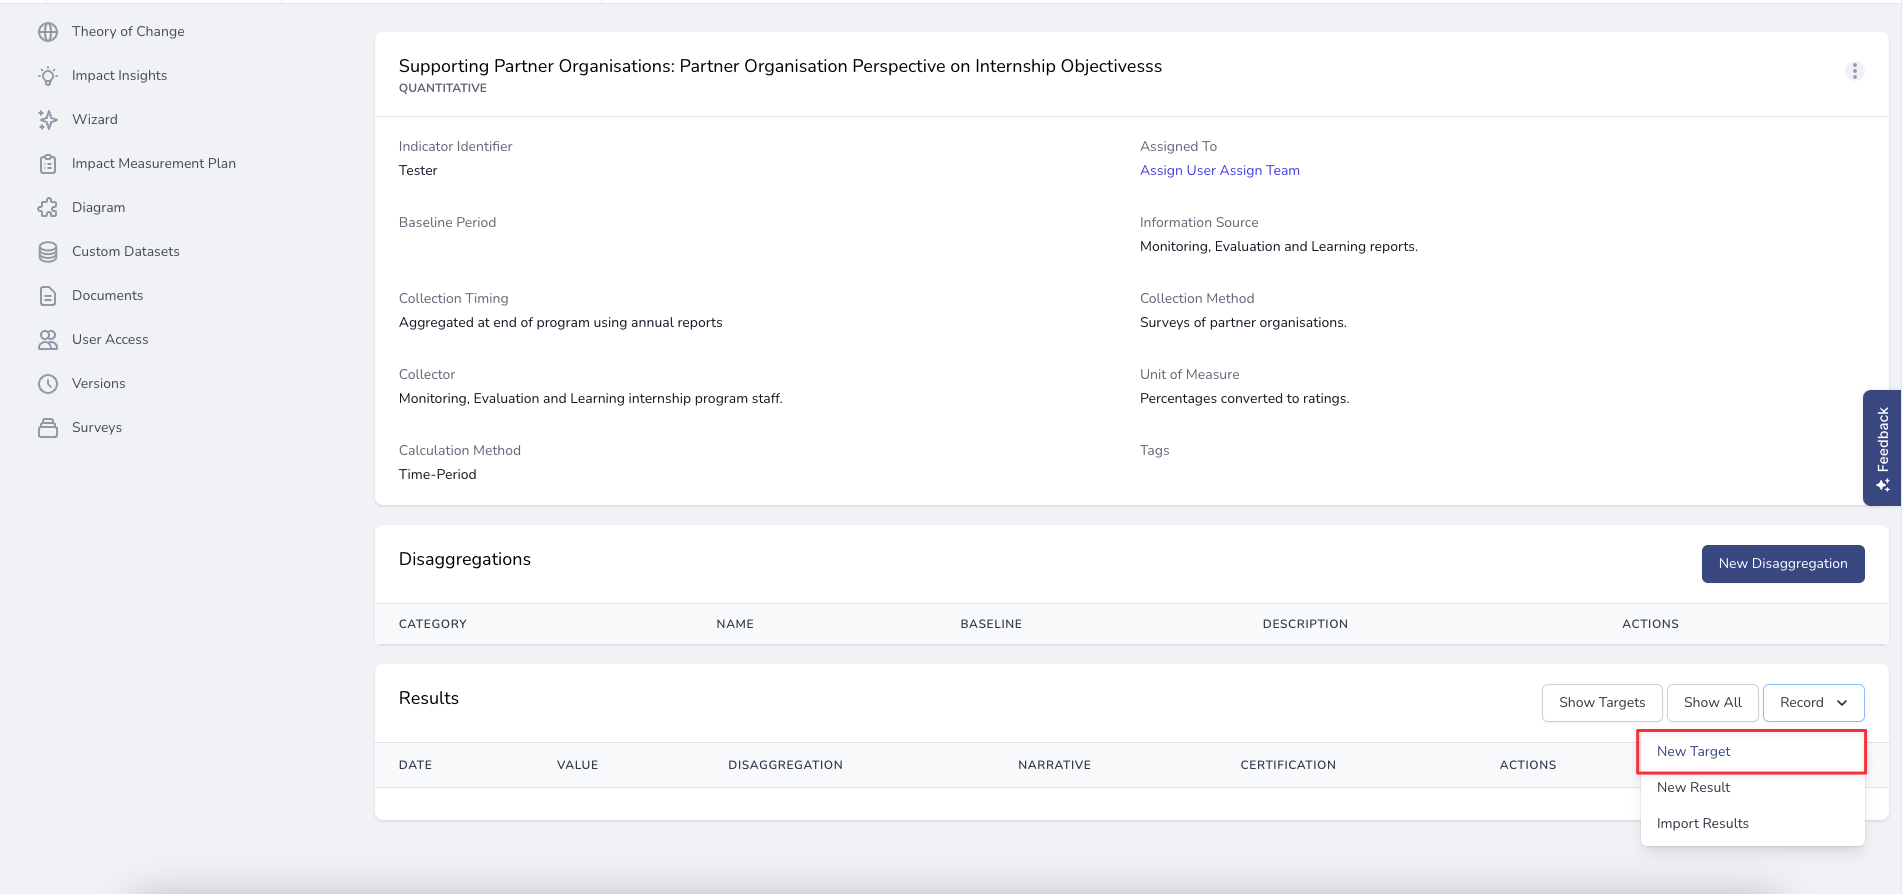Click the indicator title text
The height and width of the screenshot is (894, 1902).
click(x=780, y=66)
